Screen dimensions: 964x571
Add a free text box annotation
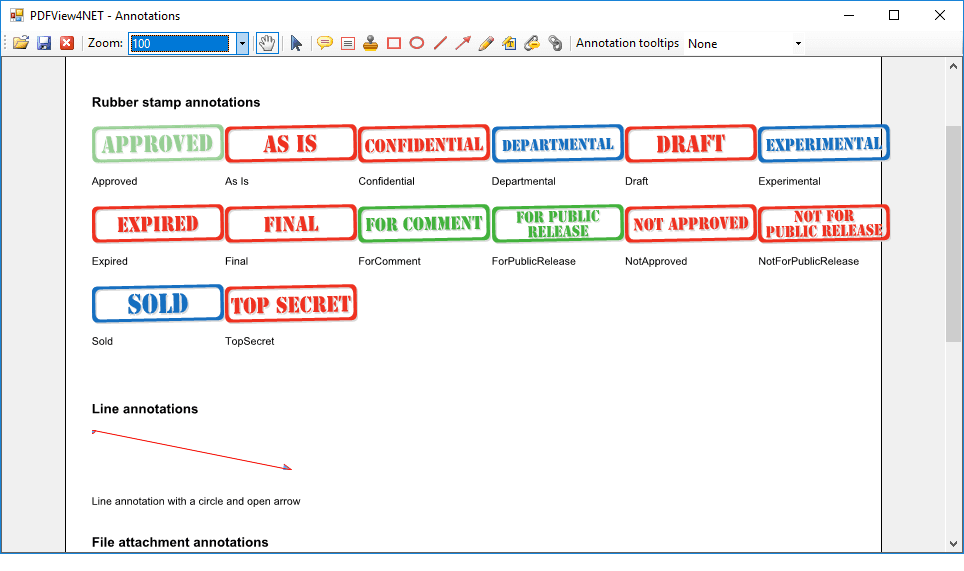point(348,43)
